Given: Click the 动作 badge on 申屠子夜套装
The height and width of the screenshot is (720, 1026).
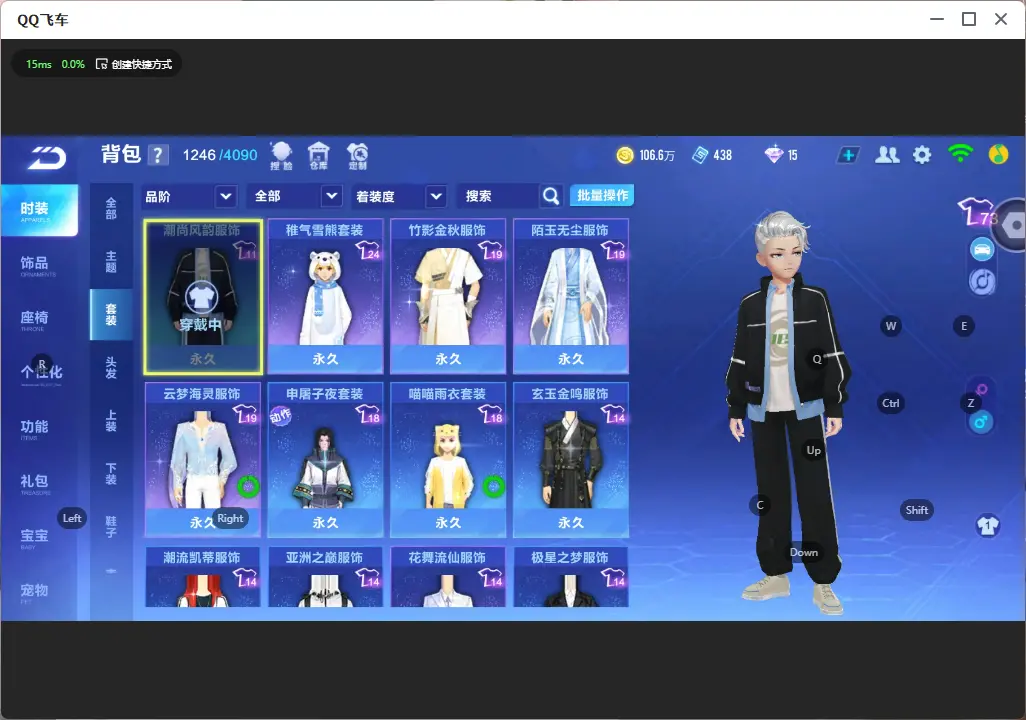Looking at the screenshot, I should [281, 416].
